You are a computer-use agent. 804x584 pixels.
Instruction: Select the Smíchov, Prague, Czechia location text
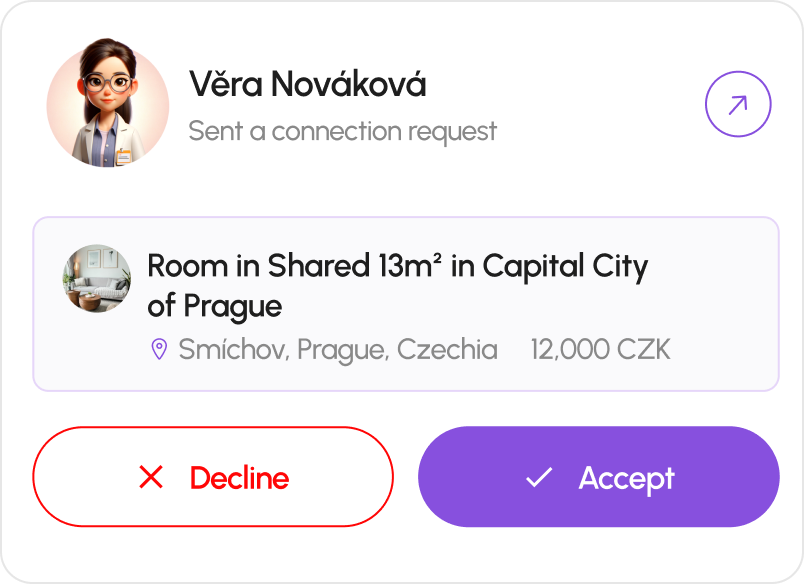(337, 349)
